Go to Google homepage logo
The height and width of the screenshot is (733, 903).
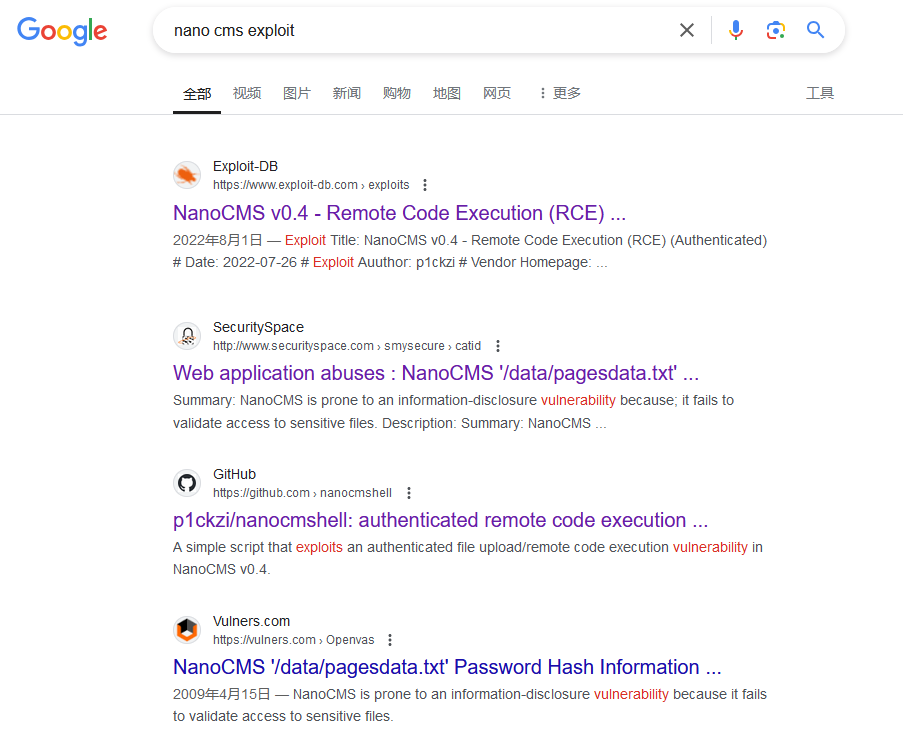point(62,31)
